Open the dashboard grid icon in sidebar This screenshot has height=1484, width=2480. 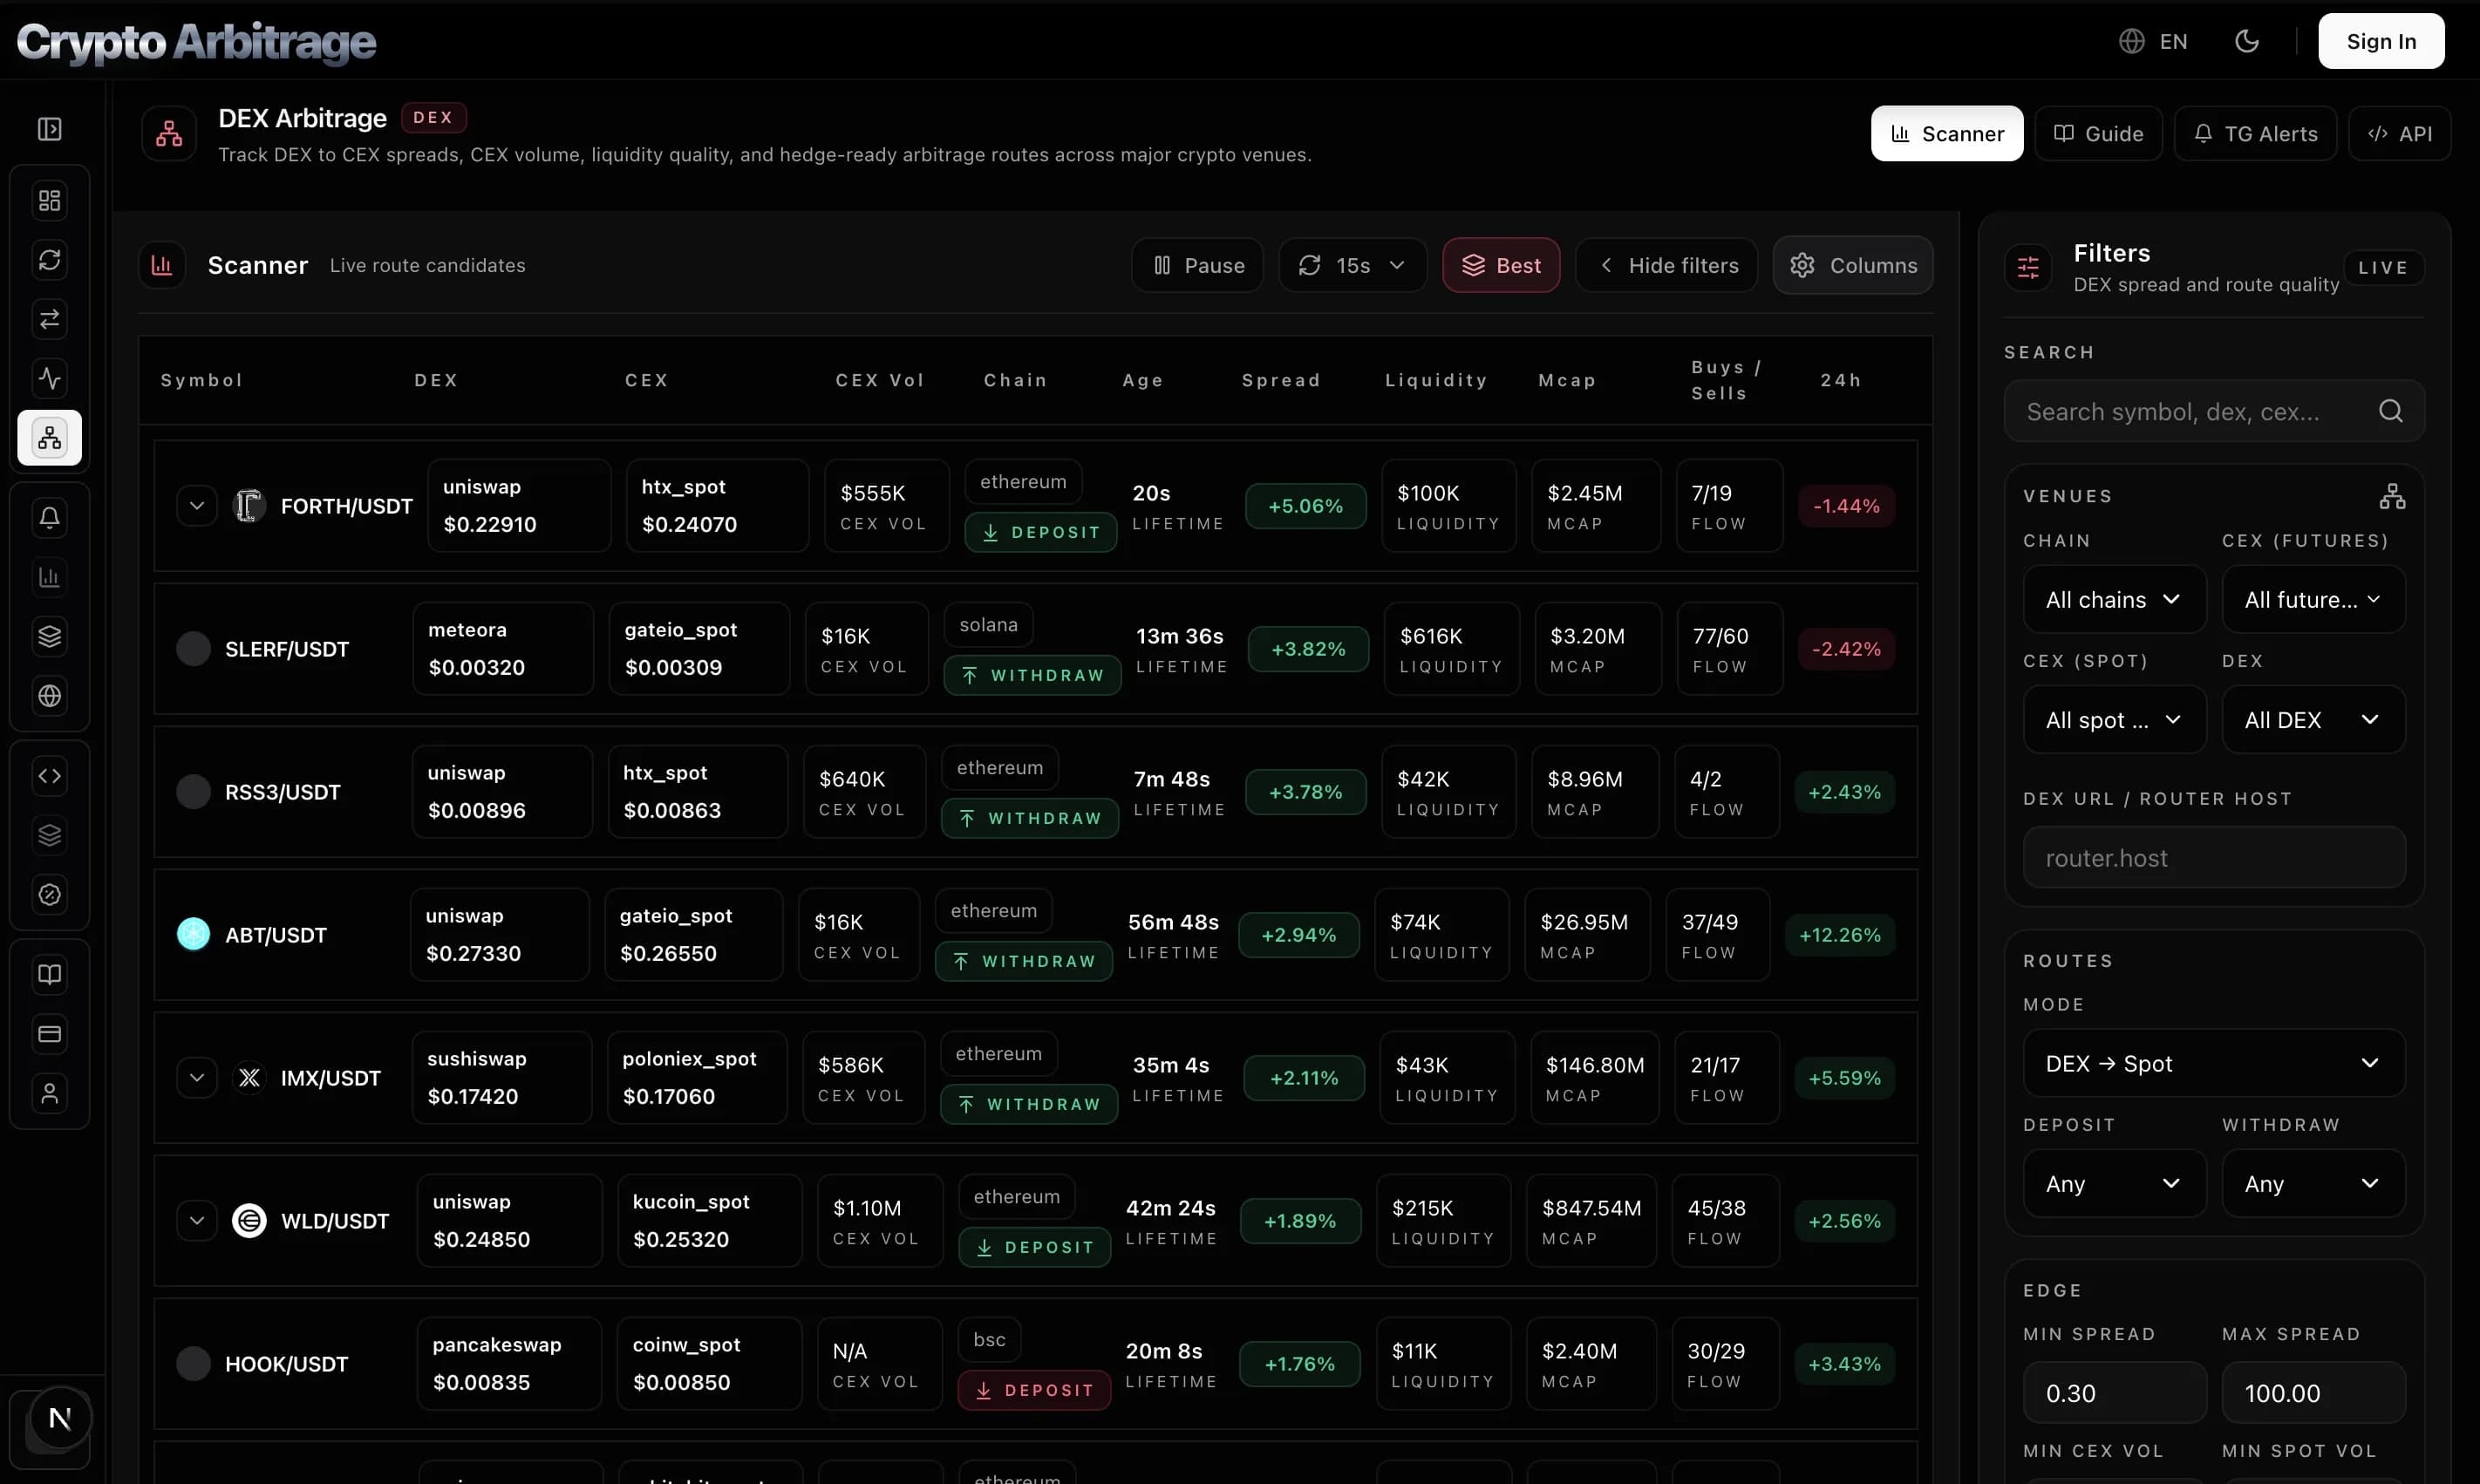pyautogui.click(x=49, y=201)
